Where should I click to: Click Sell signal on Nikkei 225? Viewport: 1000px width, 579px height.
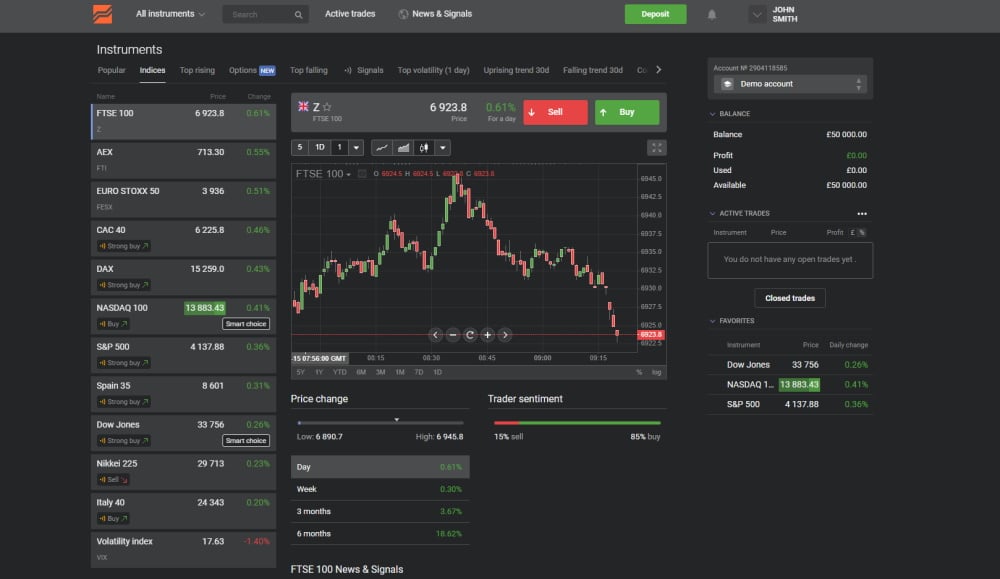(x=113, y=480)
